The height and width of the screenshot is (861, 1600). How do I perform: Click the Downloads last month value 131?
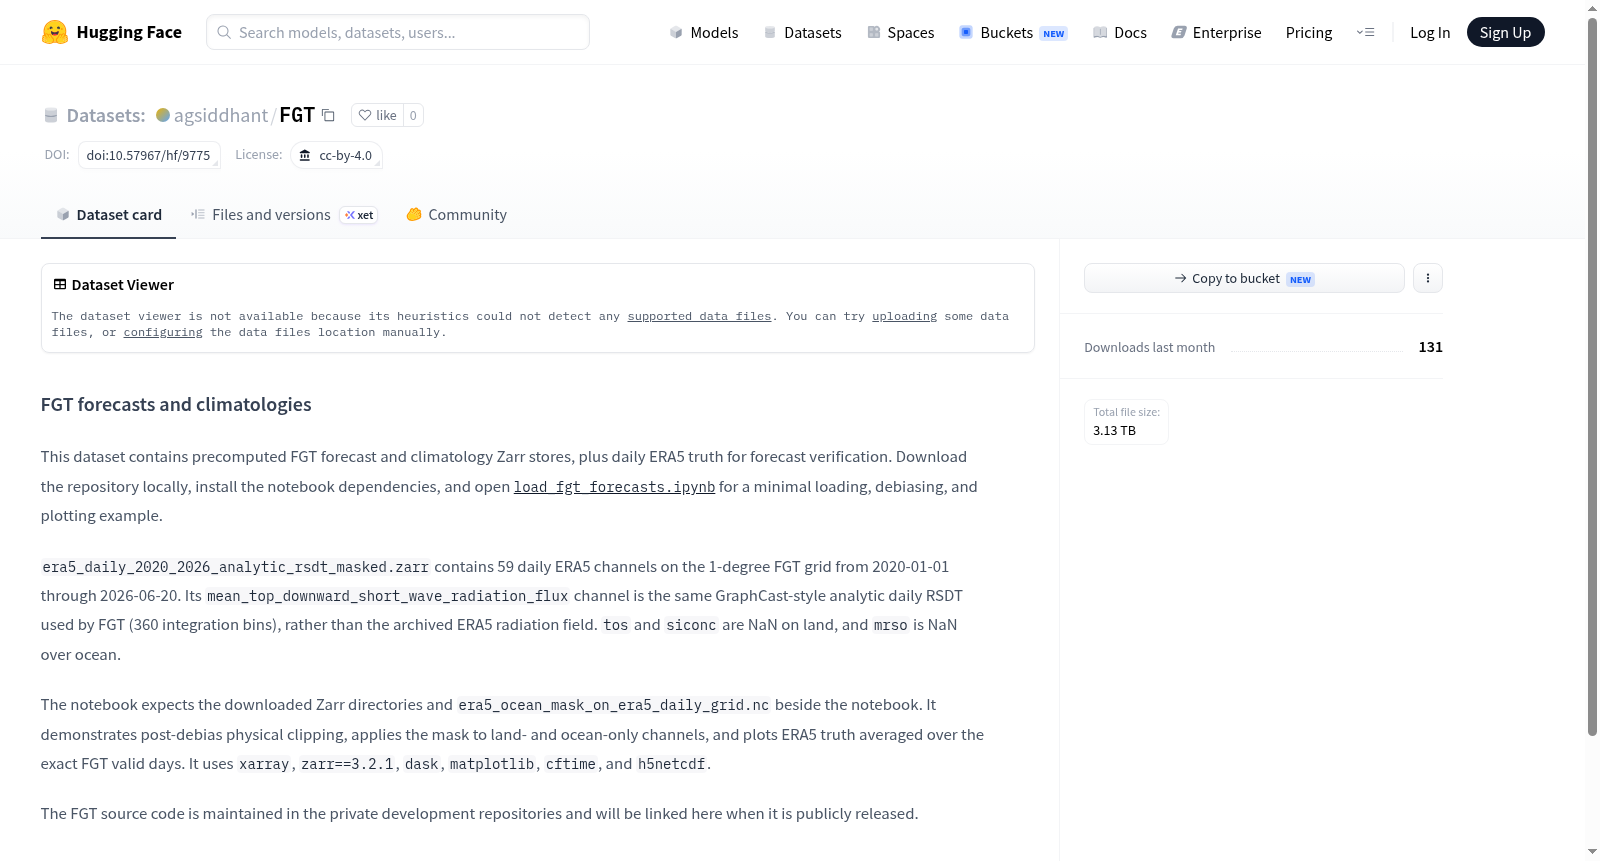1430,347
